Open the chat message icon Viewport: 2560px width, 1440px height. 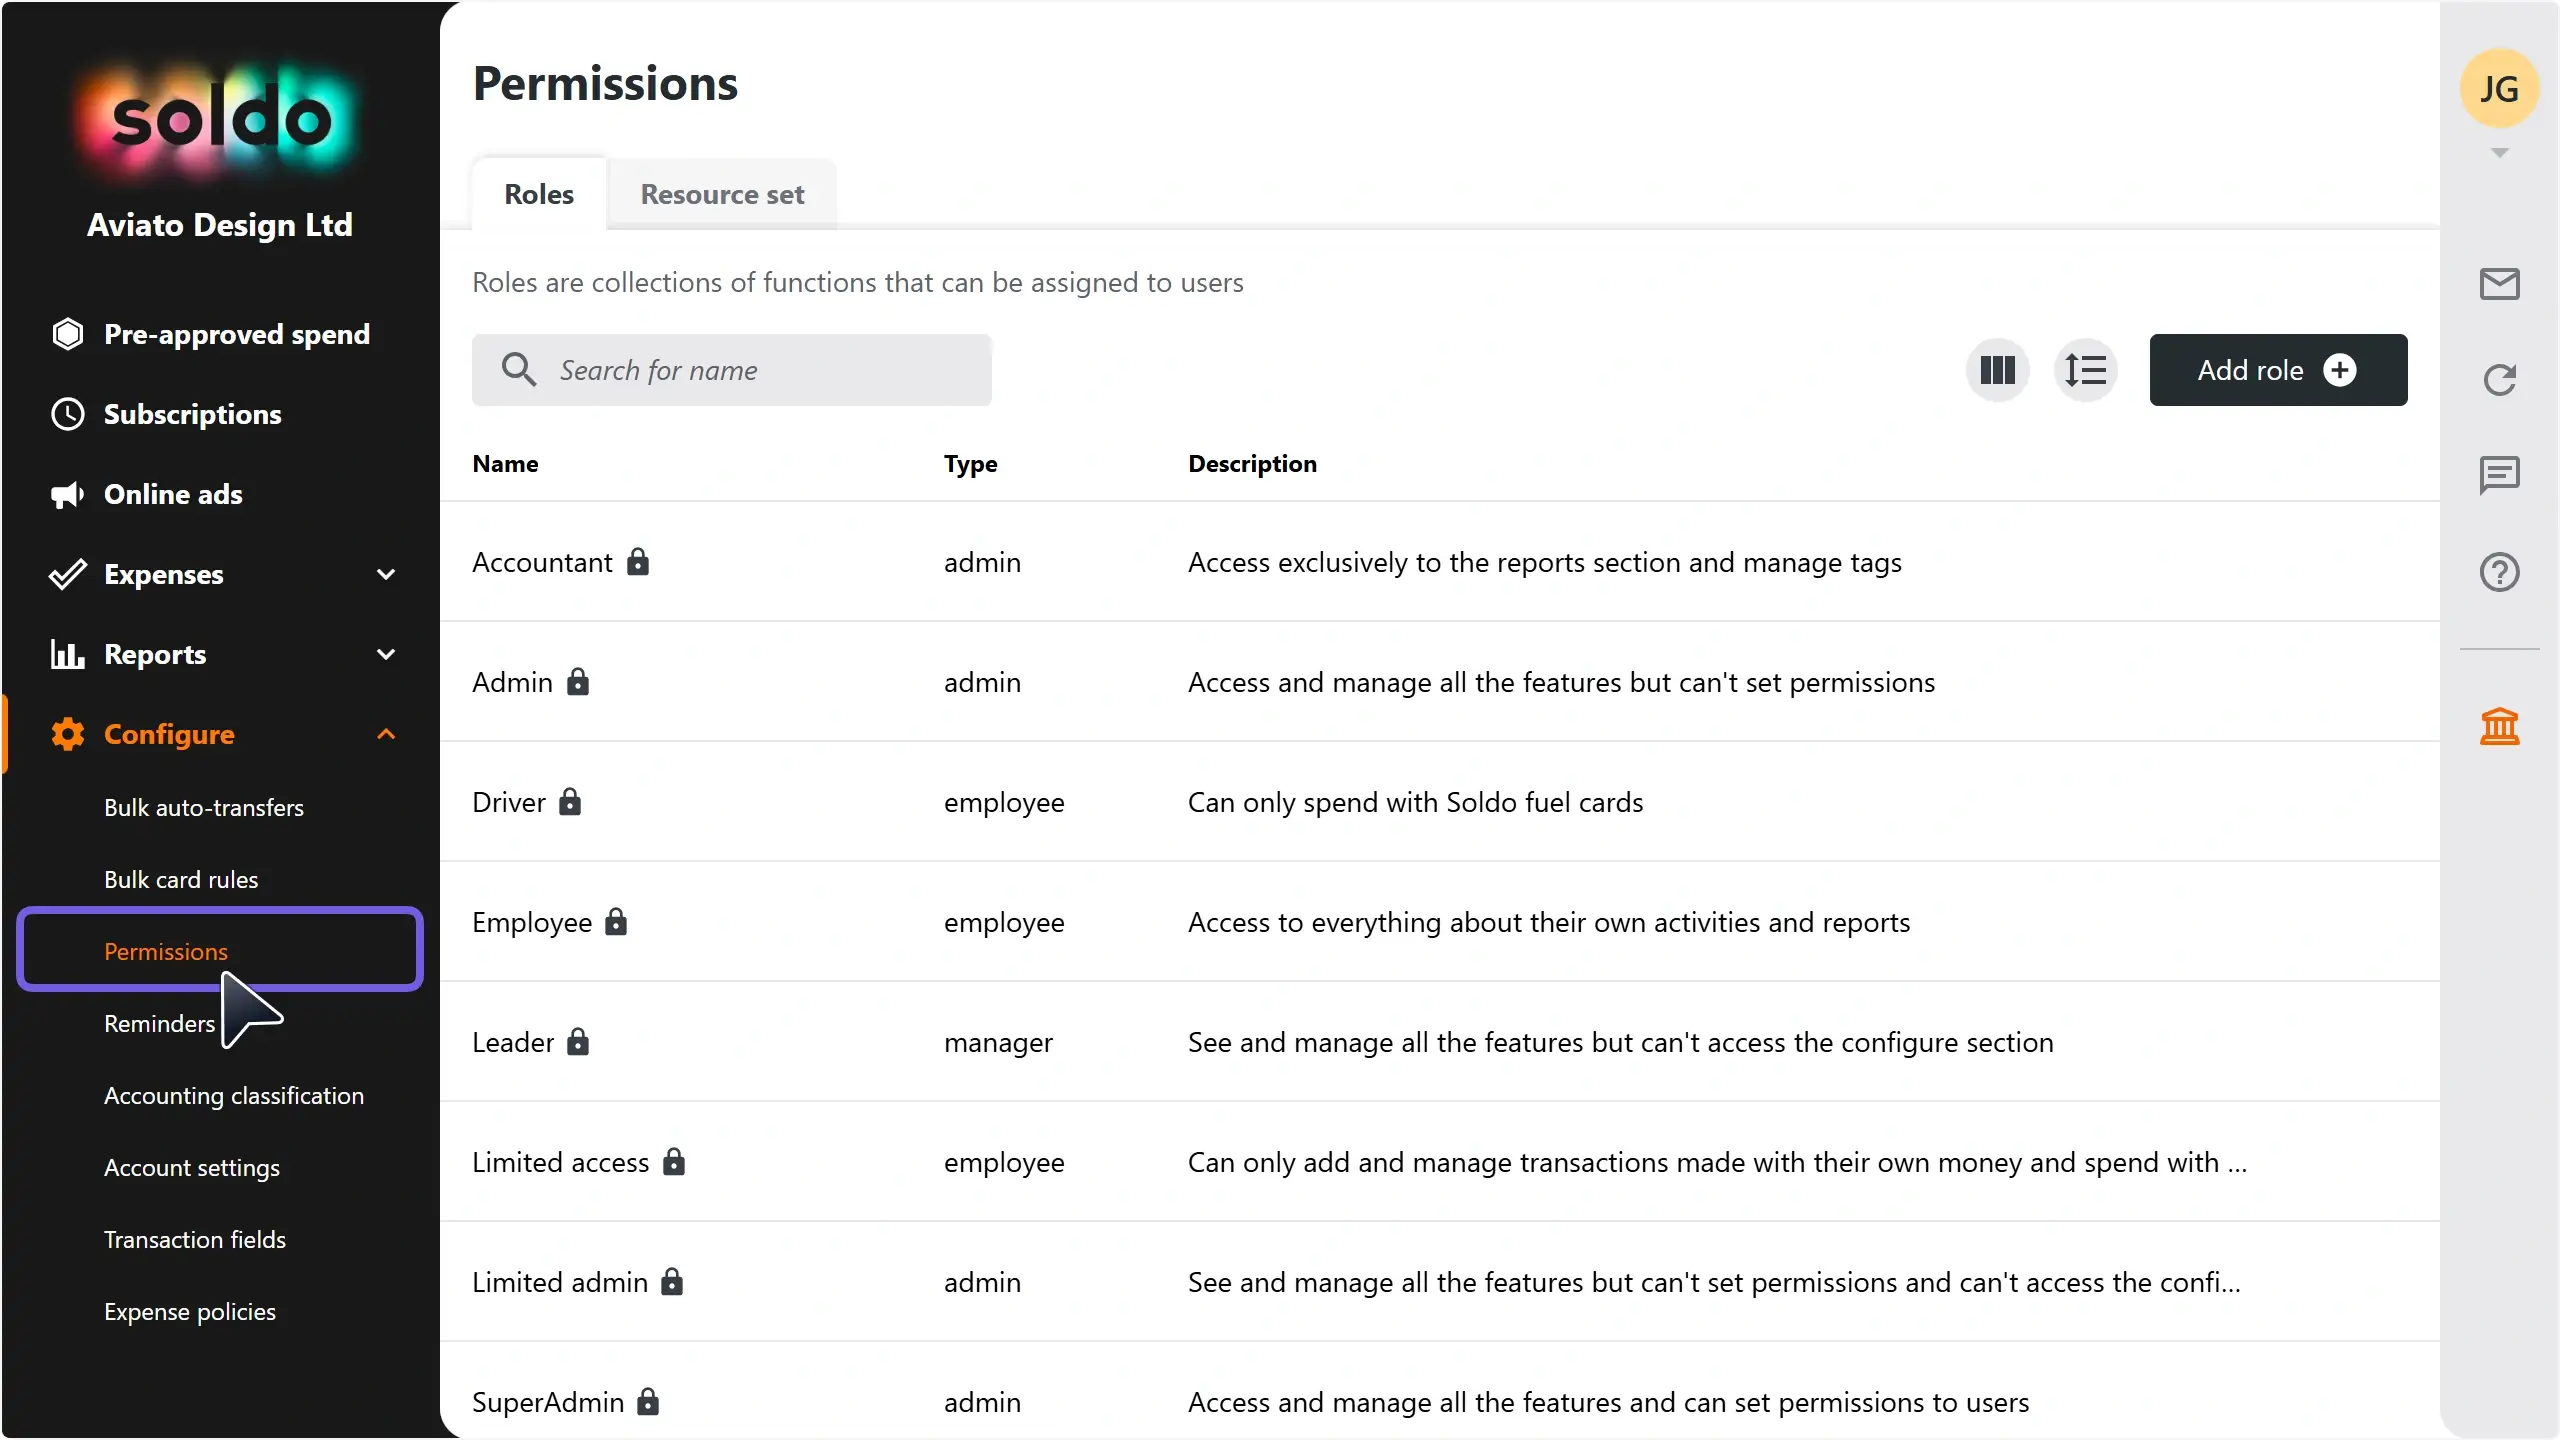click(2500, 475)
